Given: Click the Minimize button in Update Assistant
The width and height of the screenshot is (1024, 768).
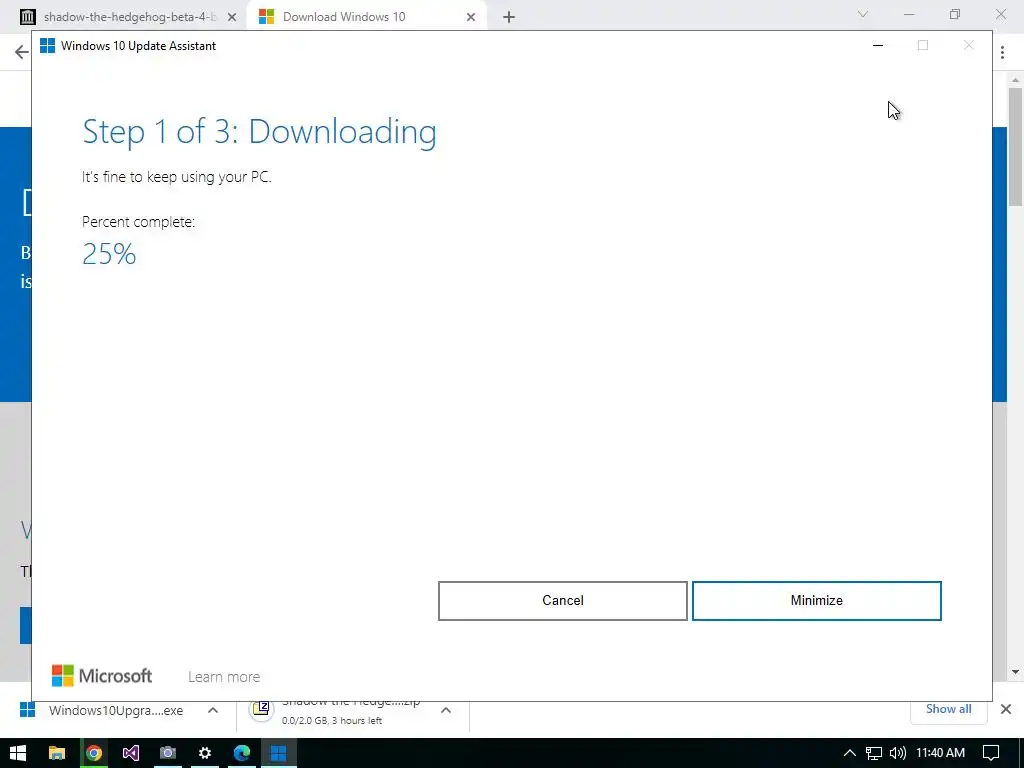Looking at the screenshot, I should pyautogui.click(x=816, y=600).
